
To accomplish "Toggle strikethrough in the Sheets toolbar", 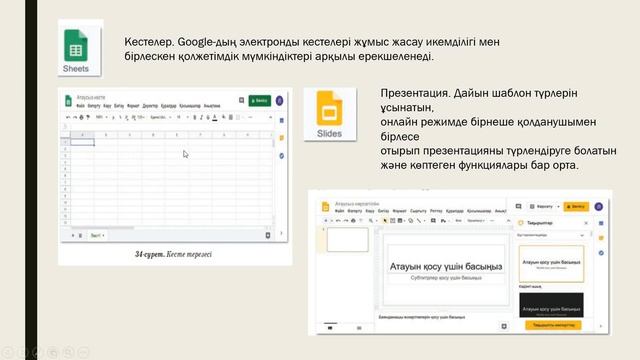I will click(x=208, y=117).
